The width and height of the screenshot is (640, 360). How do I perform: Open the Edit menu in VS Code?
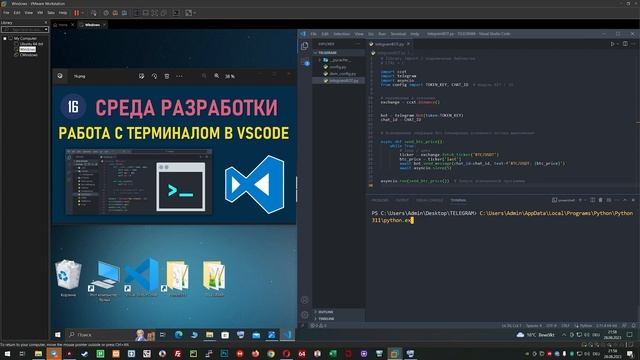point(324,34)
